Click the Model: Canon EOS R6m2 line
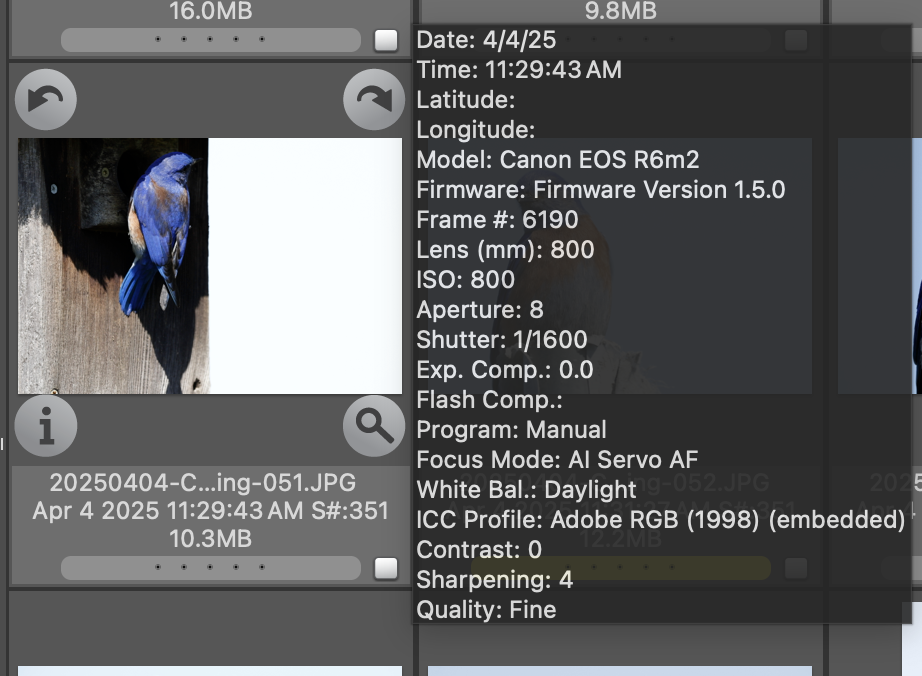This screenshot has width=922, height=676. pos(558,160)
